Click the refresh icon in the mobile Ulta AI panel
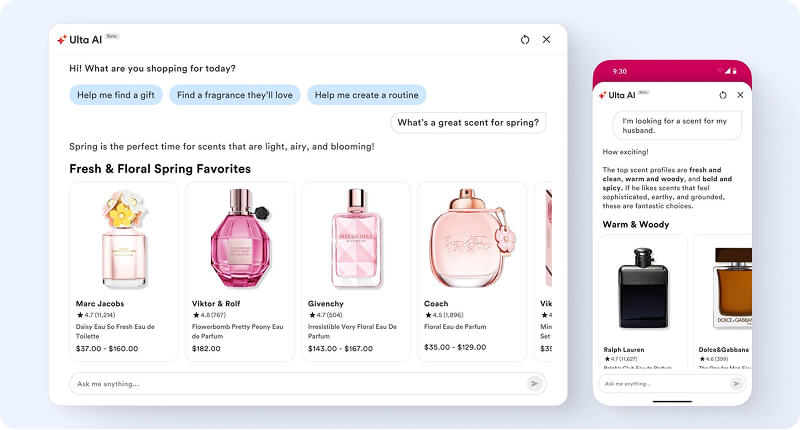 pyautogui.click(x=723, y=95)
